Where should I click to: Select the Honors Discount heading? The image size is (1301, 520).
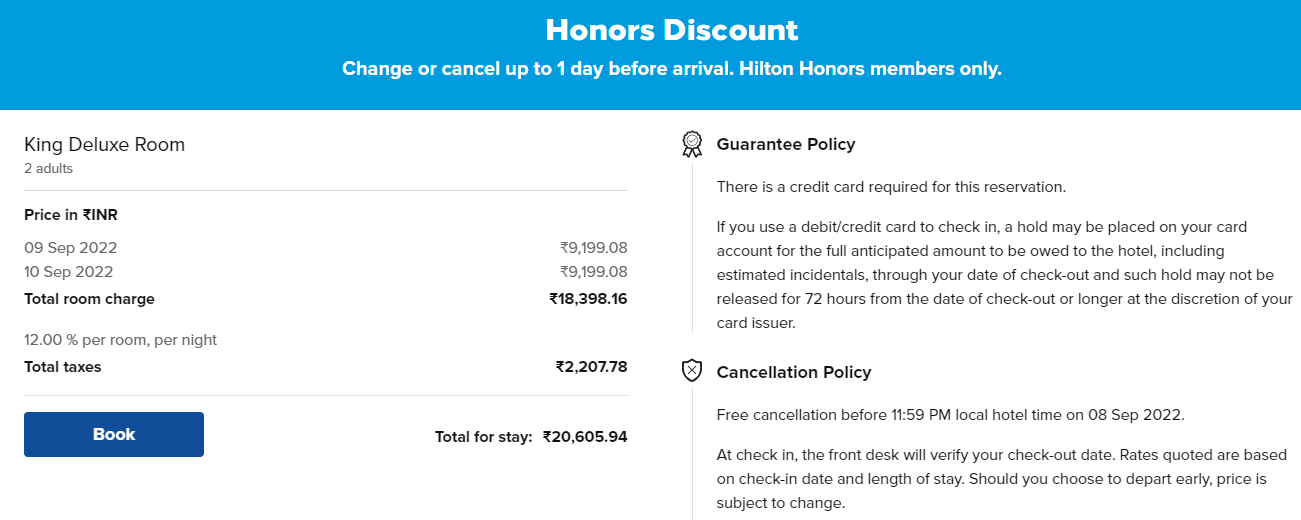point(672,30)
